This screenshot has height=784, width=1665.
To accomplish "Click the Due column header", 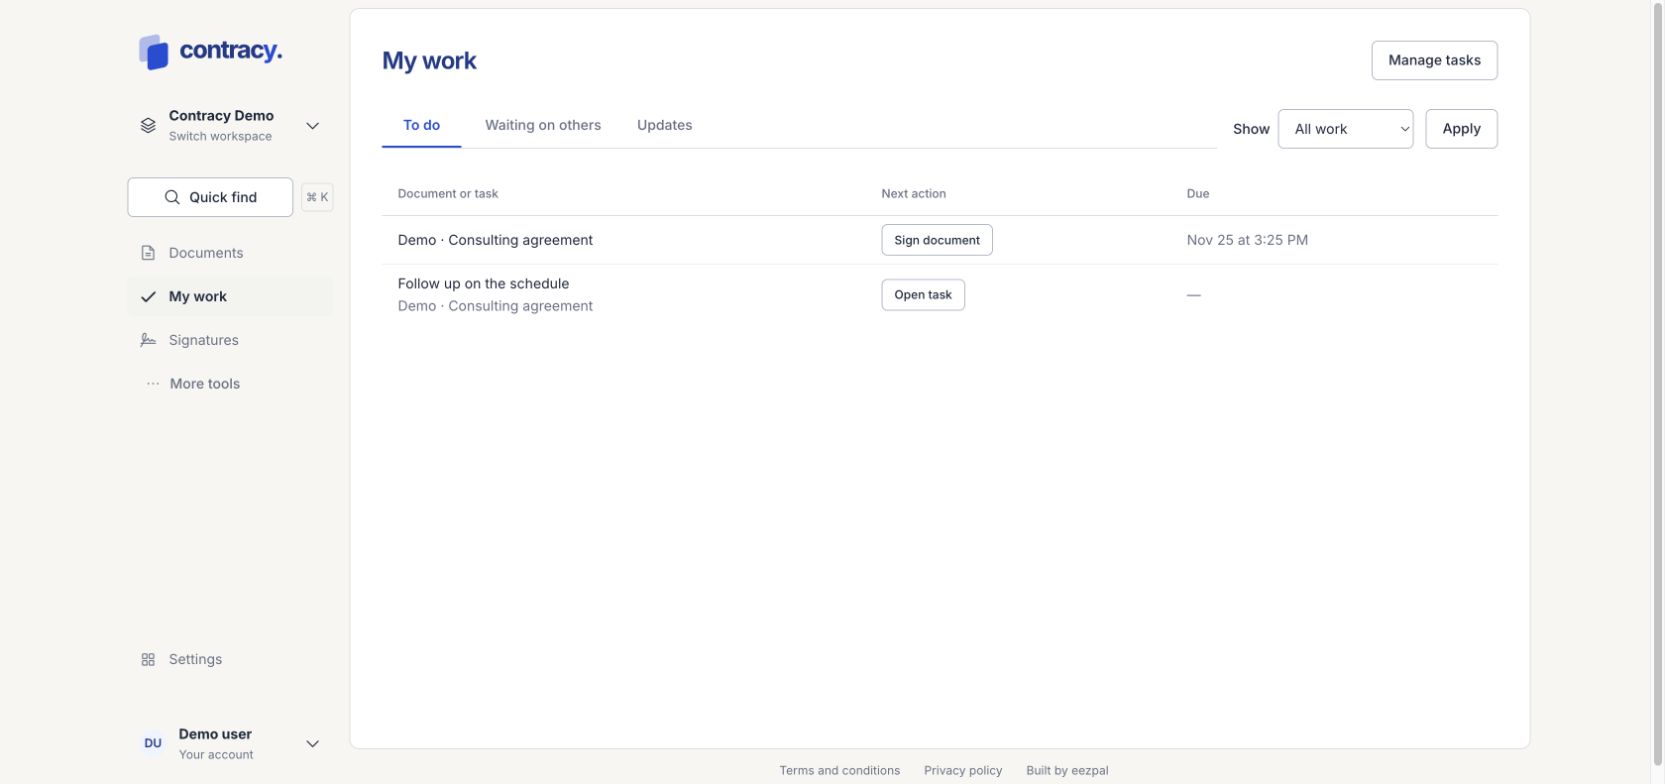I will [1198, 194].
